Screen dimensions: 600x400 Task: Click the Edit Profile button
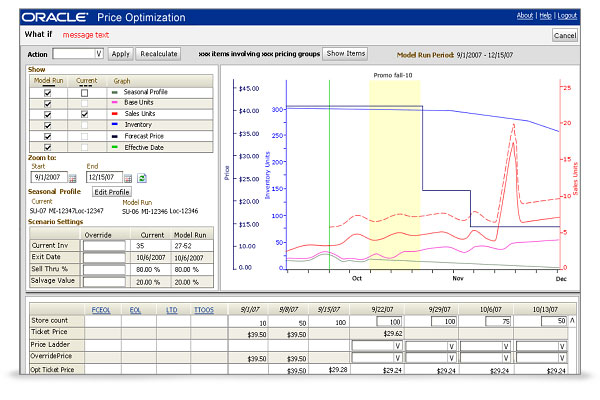pyautogui.click(x=112, y=192)
